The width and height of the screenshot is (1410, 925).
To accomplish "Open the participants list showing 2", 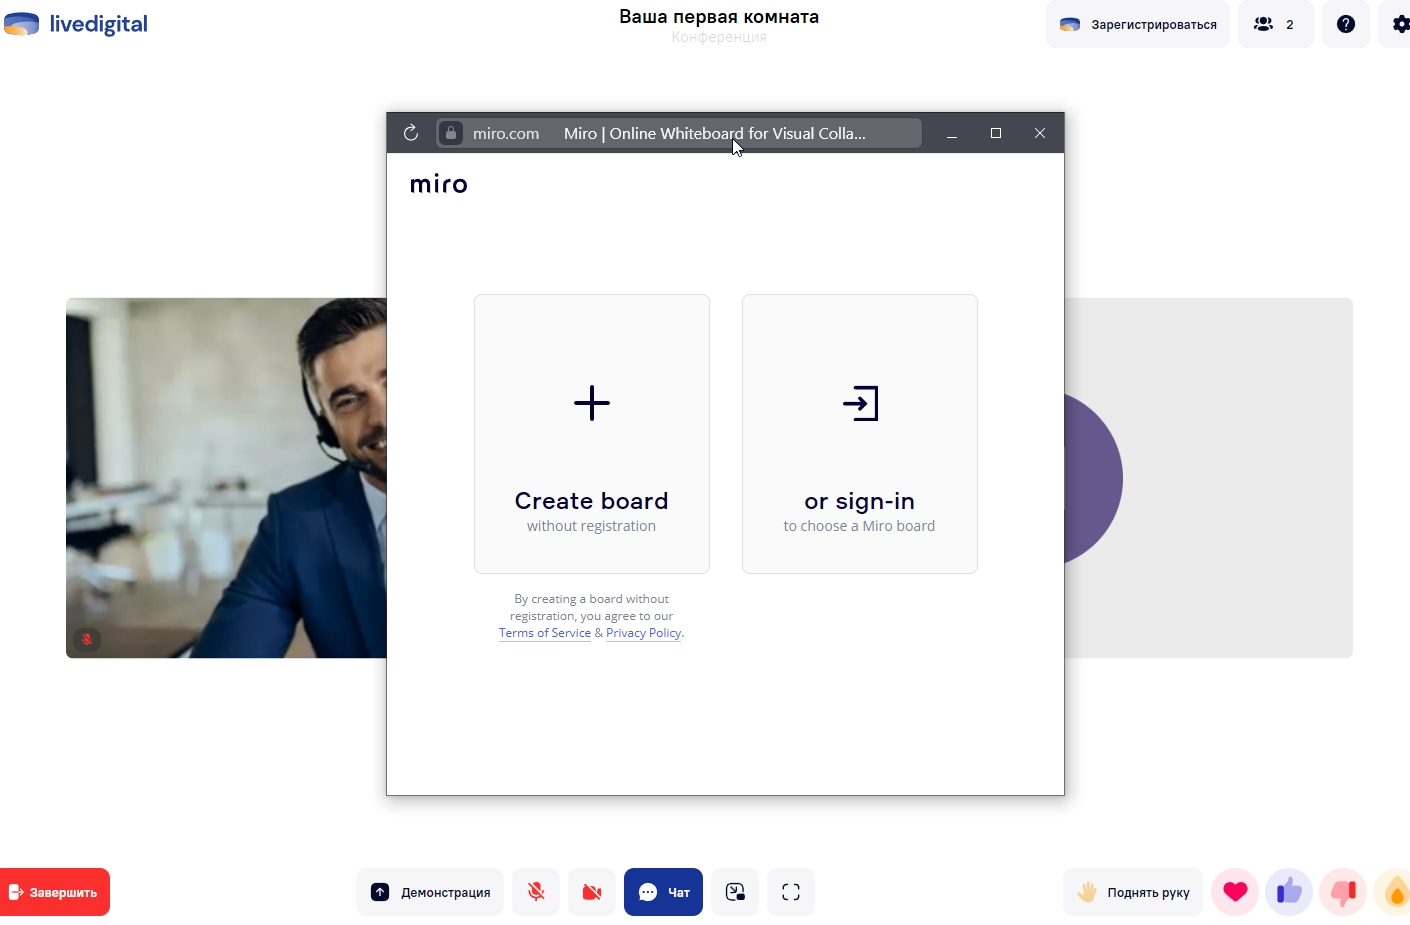I will [1275, 24].
